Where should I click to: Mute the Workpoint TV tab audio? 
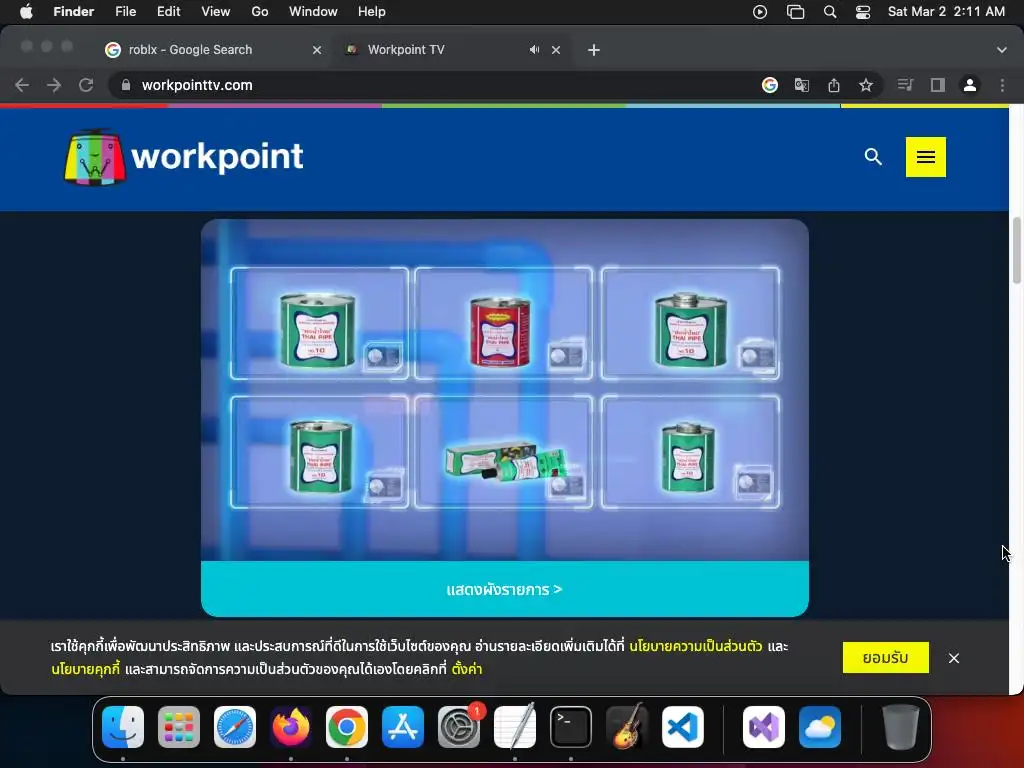534,50
